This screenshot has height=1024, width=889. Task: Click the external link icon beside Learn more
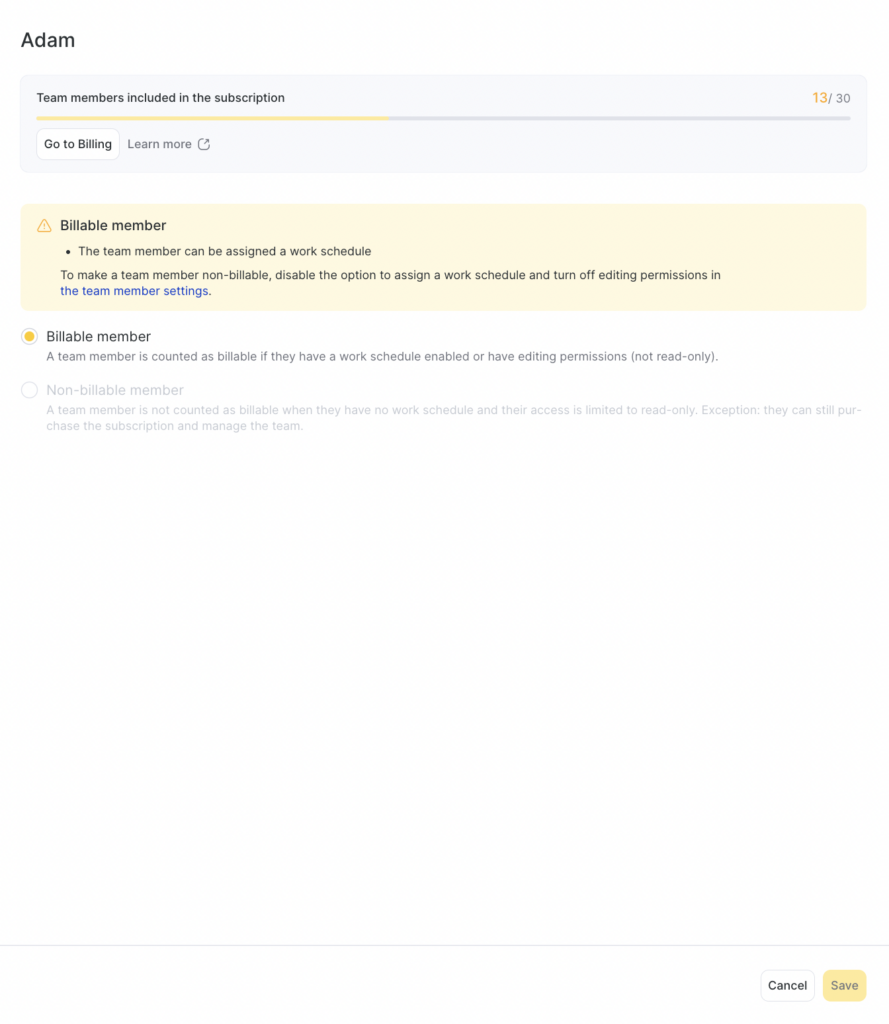coord(204,144)
